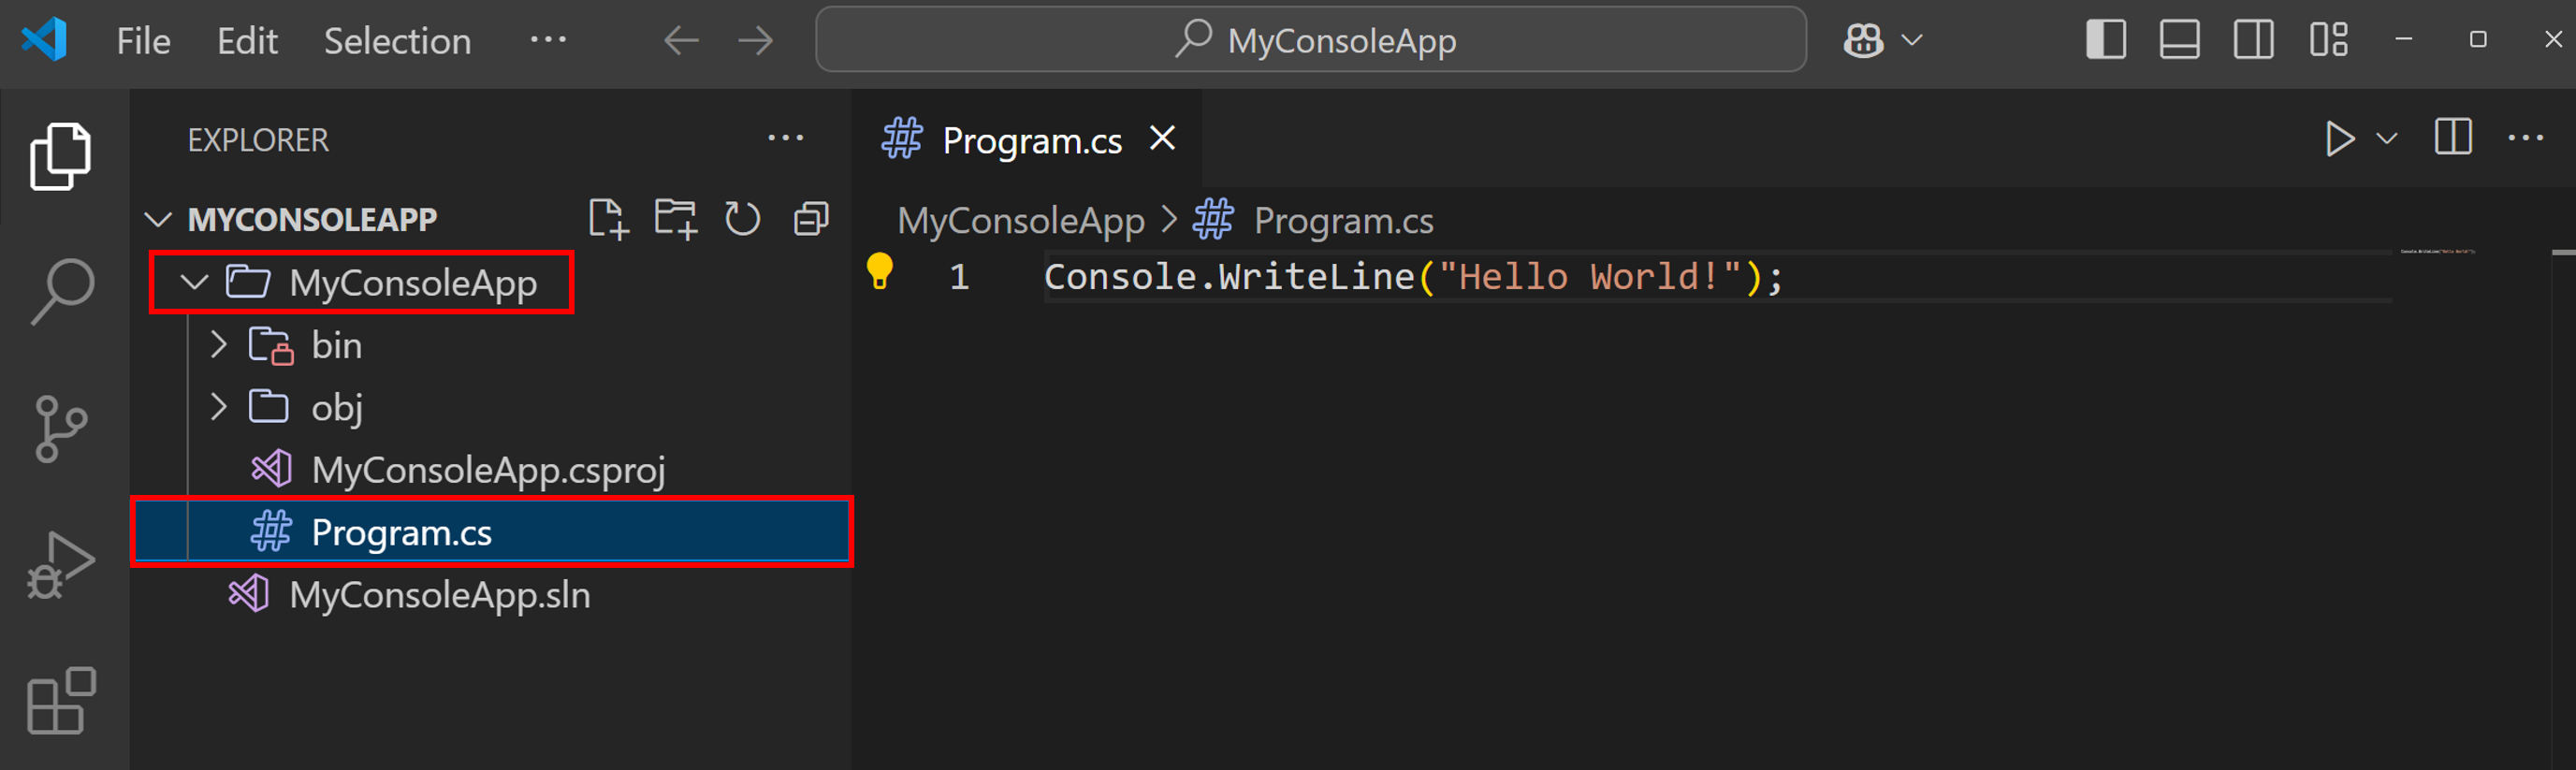This screenshot has width=2576, height=770.
Task: Click the New File icon in Explorer
Action: pos(607,219)
